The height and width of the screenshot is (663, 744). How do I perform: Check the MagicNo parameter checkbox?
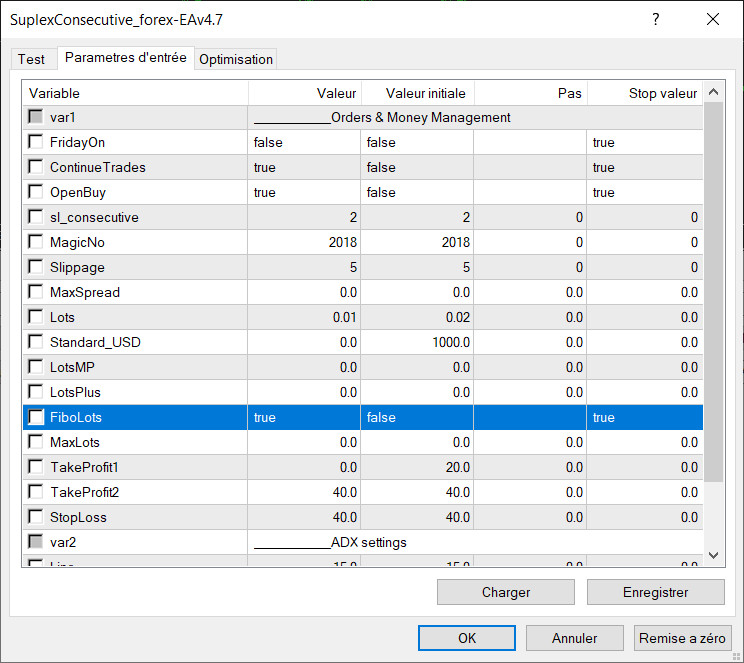tap(36, 243)
